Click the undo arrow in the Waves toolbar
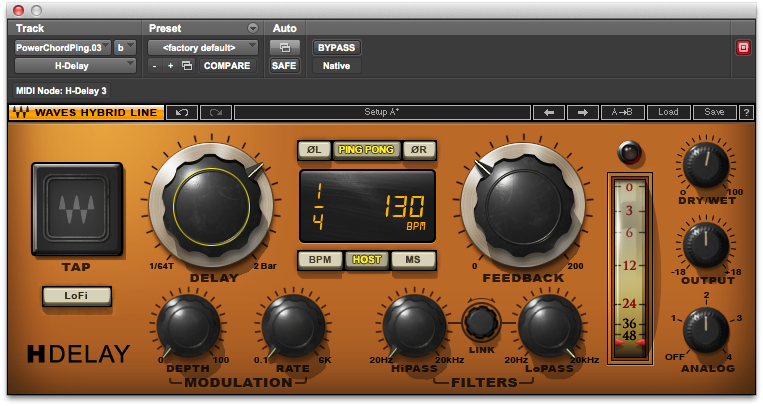Image resolution: width=763 pixels, height=406 pixels. [x=182, y=112]
